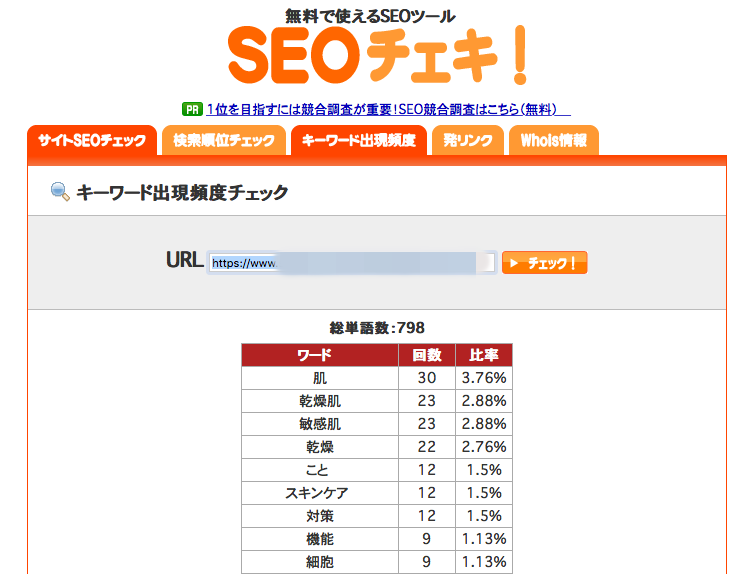The image size is (751, 574).
Task: Click the green PR badge icon
Action: click(x=192, y=109)
